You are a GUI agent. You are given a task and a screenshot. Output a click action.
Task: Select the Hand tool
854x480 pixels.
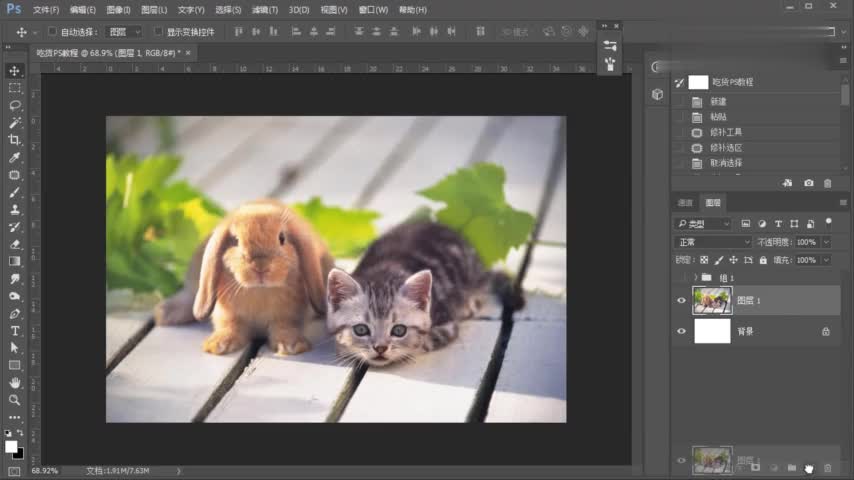coord(15,382)
